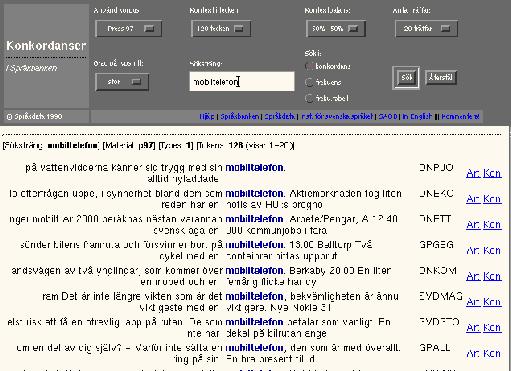
Task: Click the DNKOM source code
Action: click(x=438, y=270)
